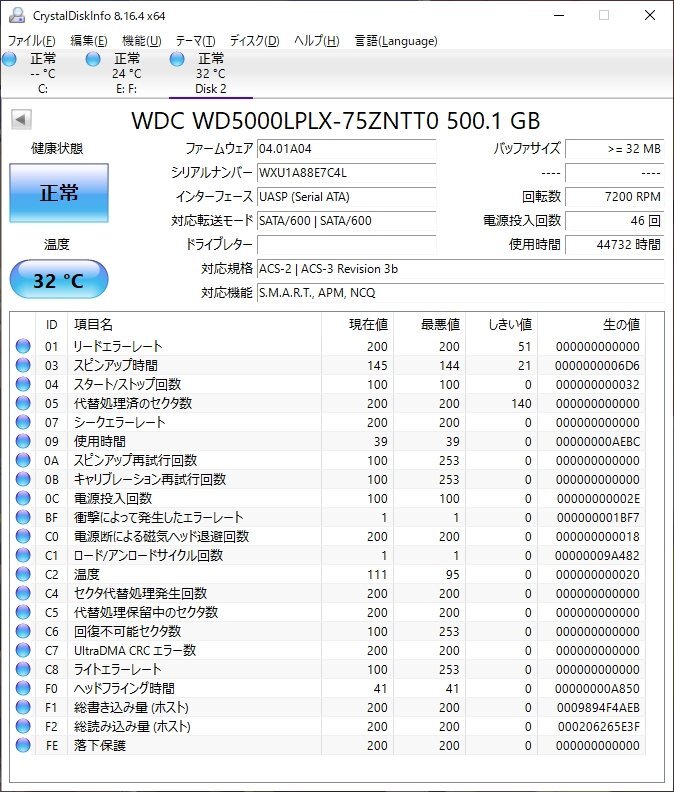Open the ディスク(D) menu
Viewport: 674px width, 792px height.
click(255, 41)
